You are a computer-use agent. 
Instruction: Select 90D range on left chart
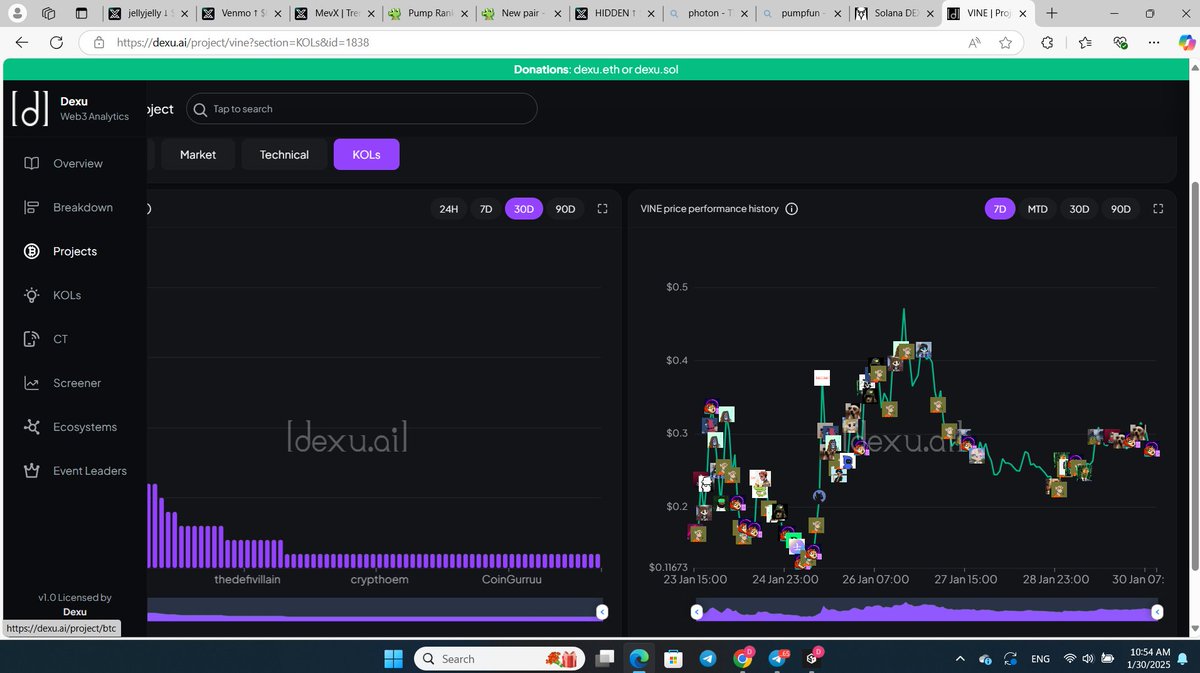point(565,209)
